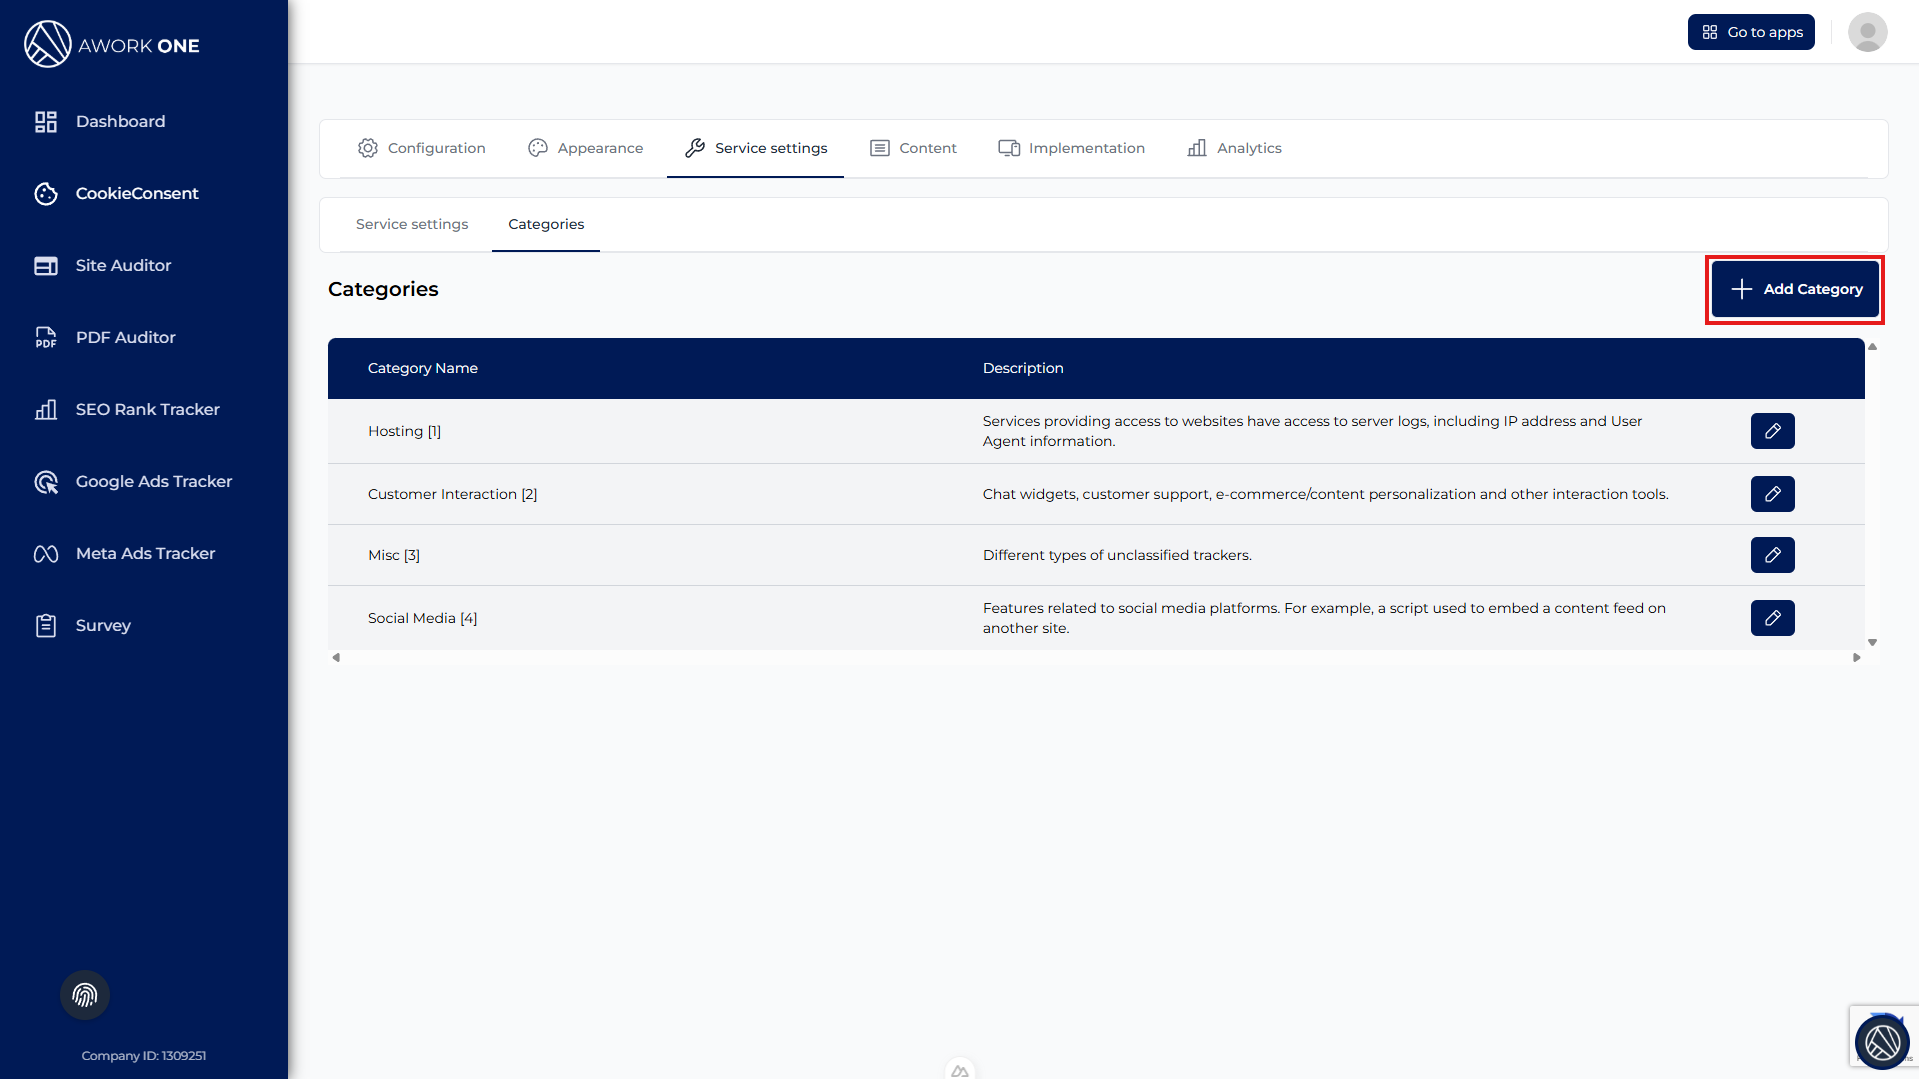Switch to the Configuration tab
This screenshot has width=1919, height=1079.
point(422,148)
